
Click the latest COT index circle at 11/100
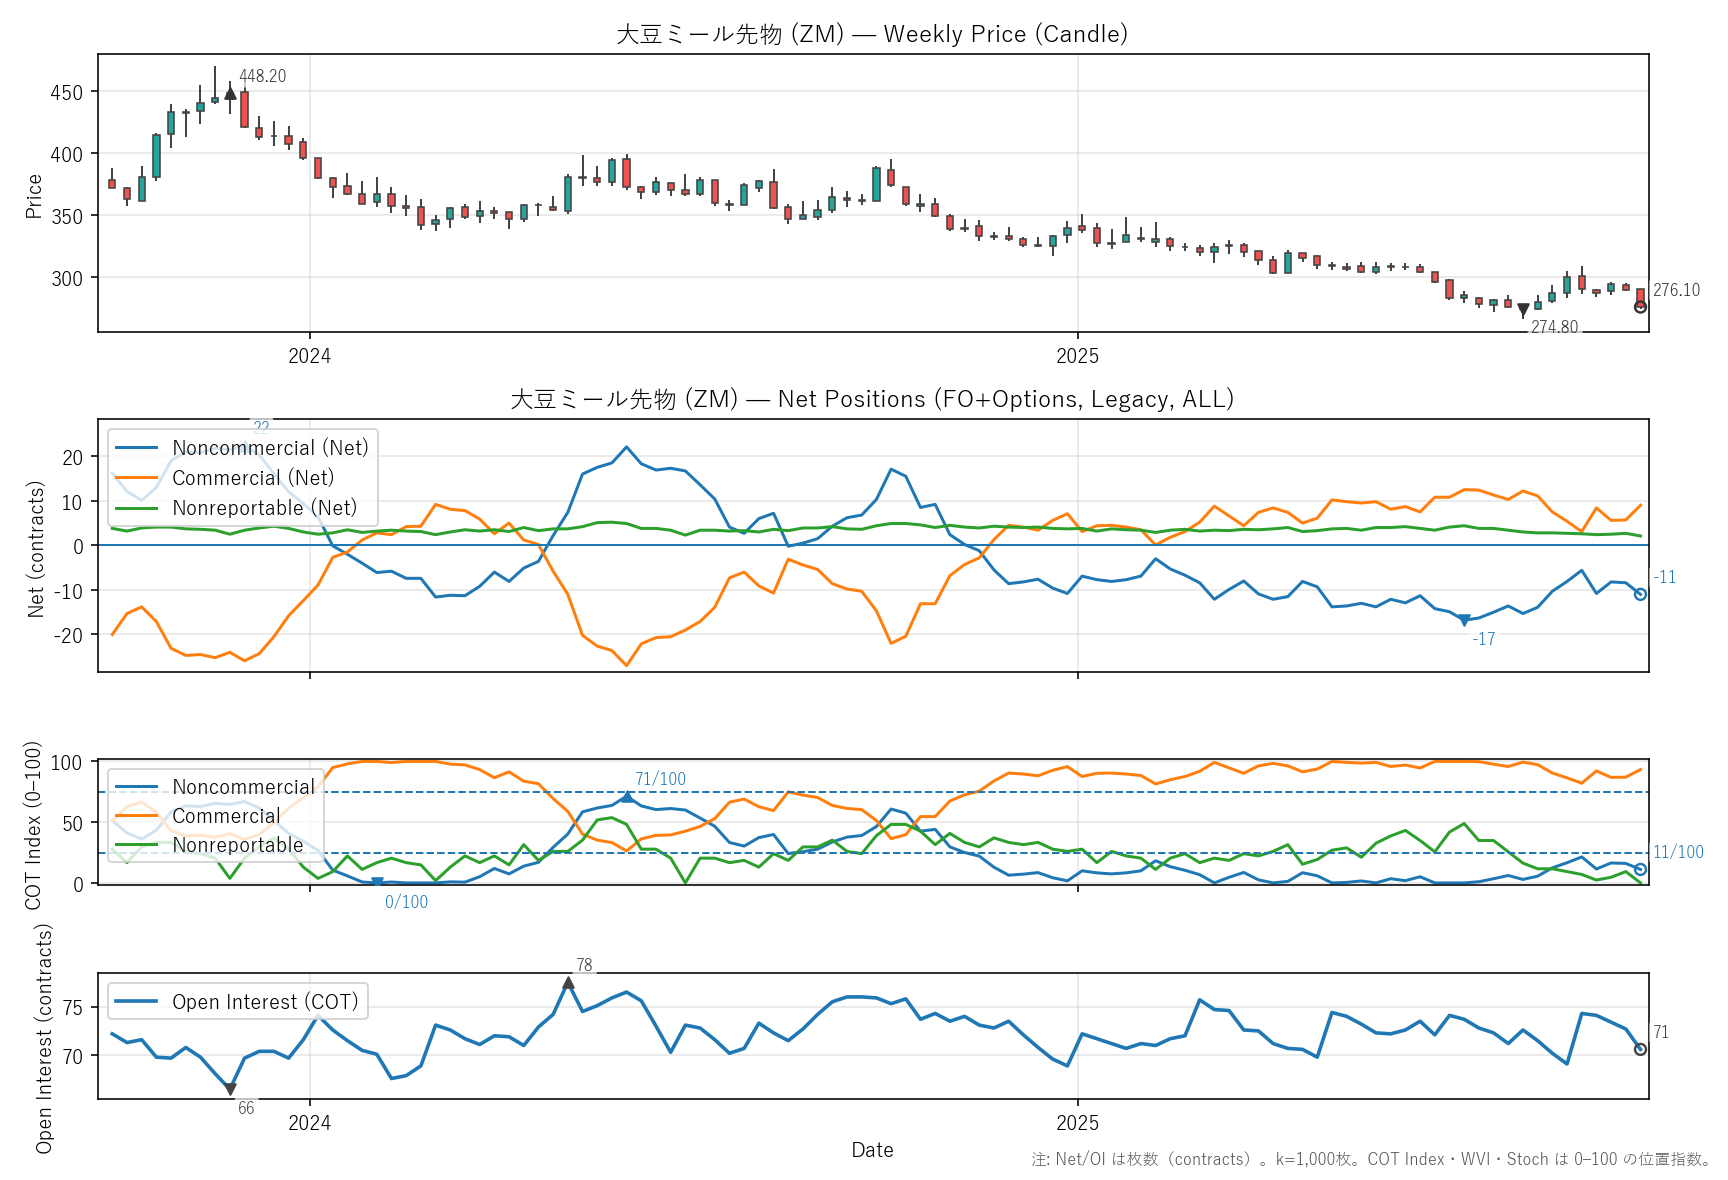point(1640,869)
